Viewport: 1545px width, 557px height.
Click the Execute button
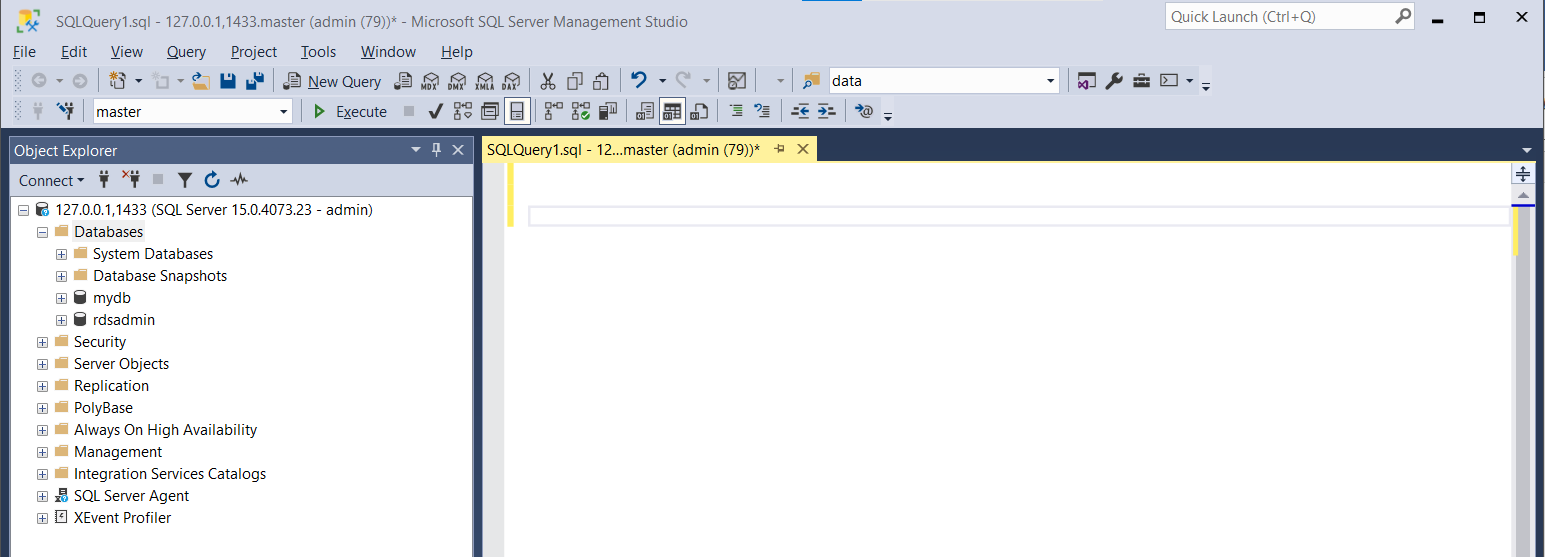[x=350, y=111]
